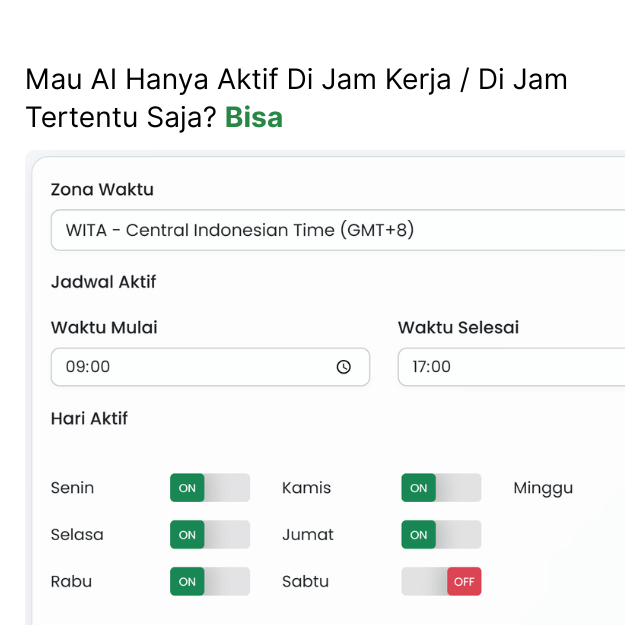Disable the Jumat toggle switch
The image size is (625, 625).
click(441, 535)
